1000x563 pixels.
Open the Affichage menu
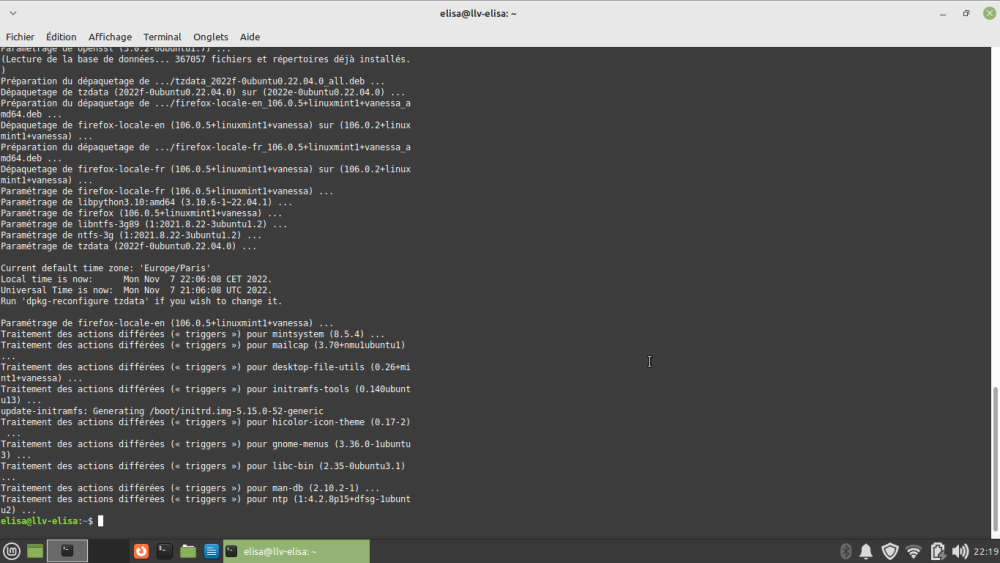[x=110, y=37]
